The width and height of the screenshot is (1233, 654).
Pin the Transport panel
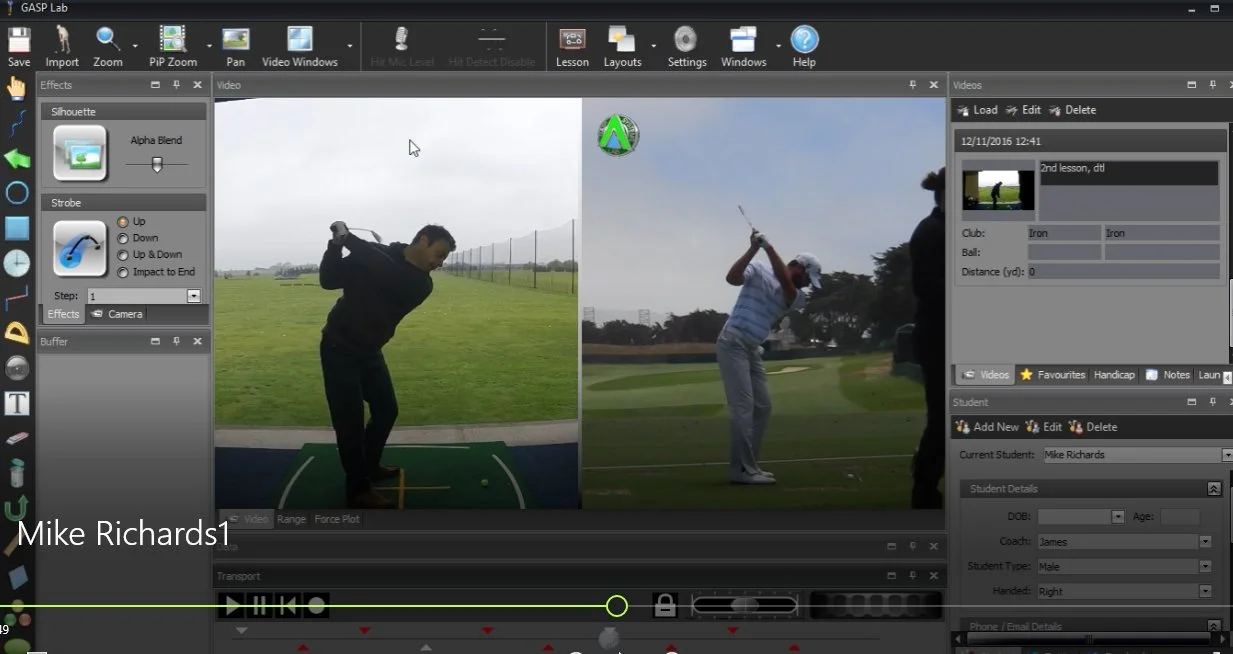[x=913, y=576]
